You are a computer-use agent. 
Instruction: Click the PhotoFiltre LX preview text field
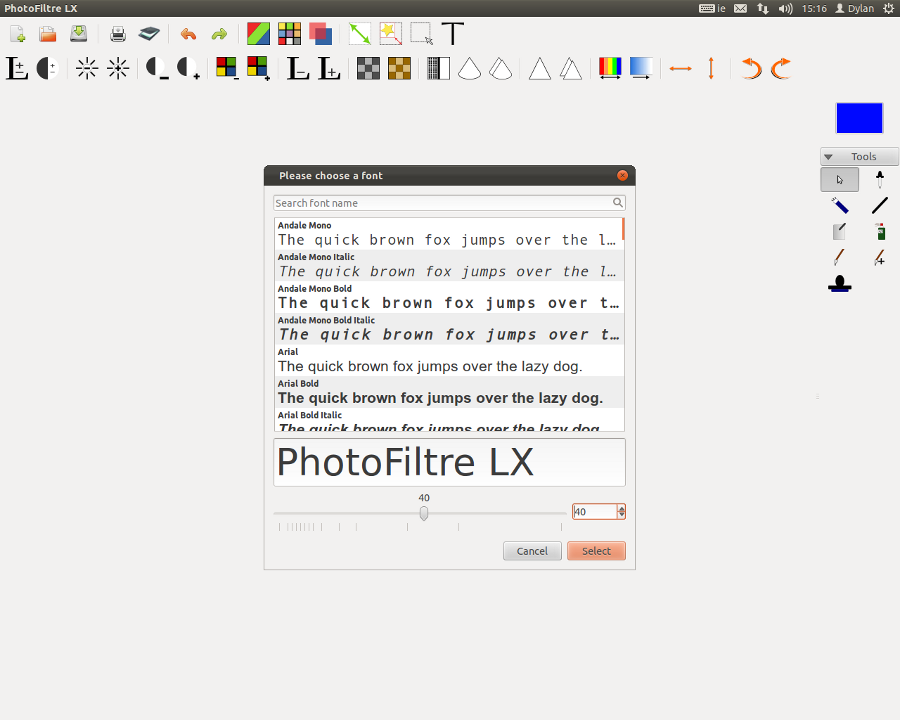449,462
